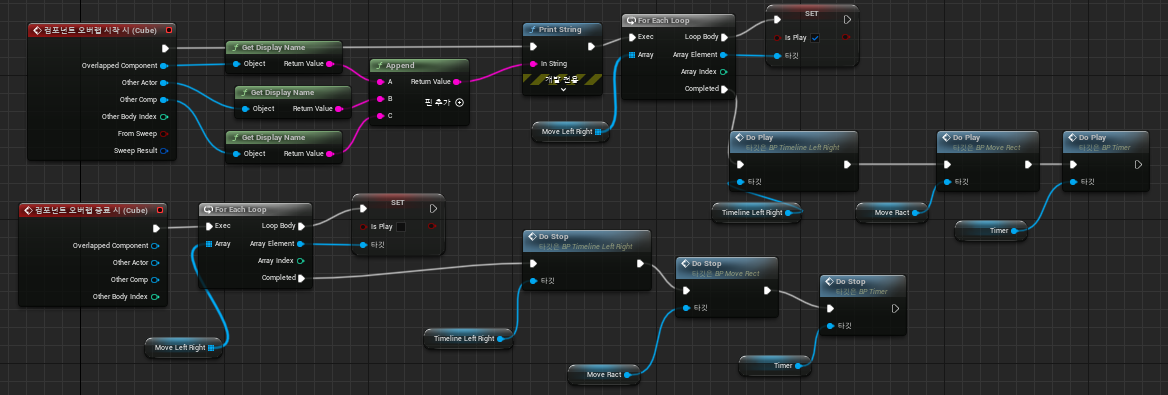Select the 컴포넌트 오버랩 종료 시 (Cube) event header
This screenshot has height=395, width=1168.
tap(92, 209)
